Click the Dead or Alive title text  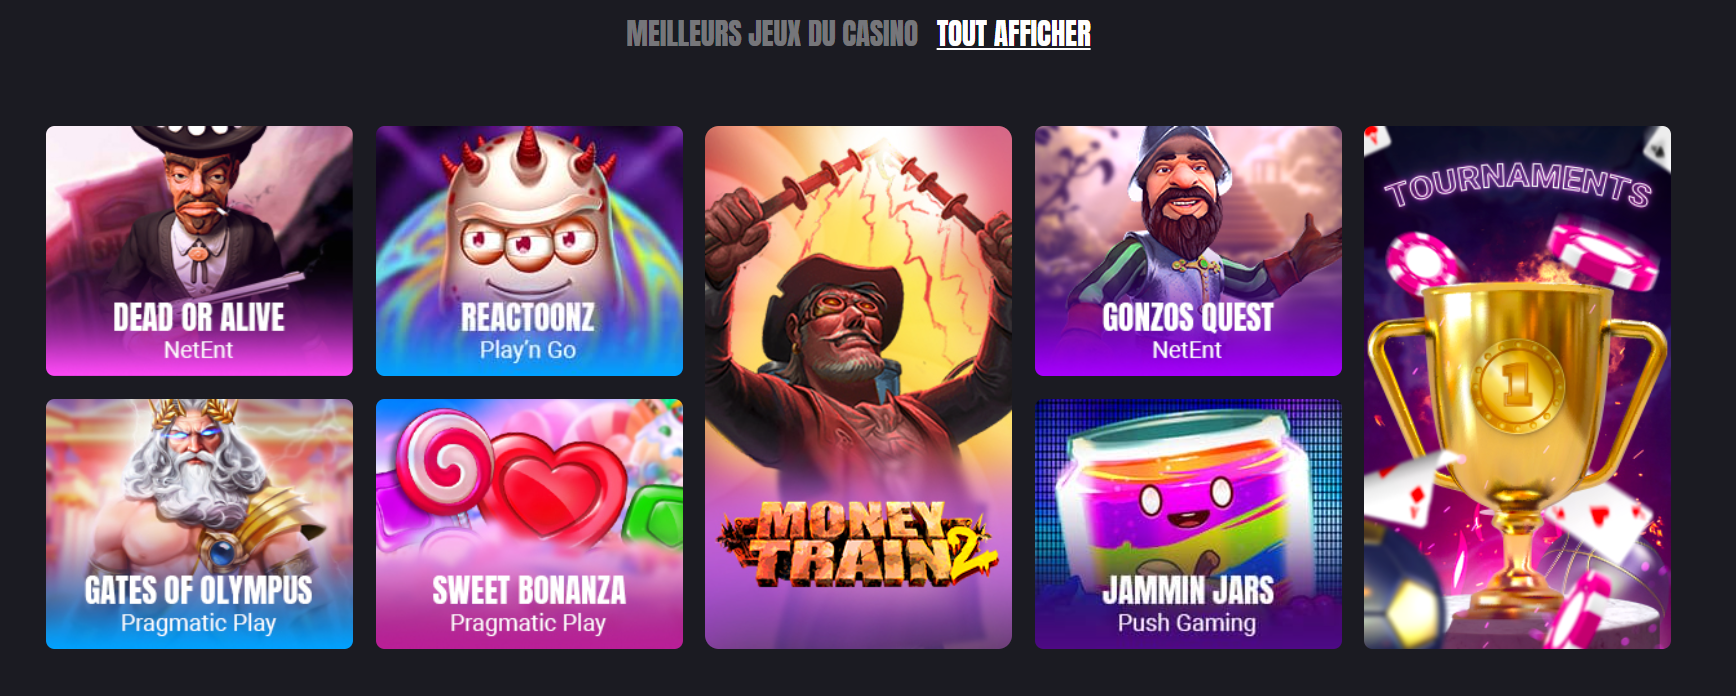click(x=199, y=318)
